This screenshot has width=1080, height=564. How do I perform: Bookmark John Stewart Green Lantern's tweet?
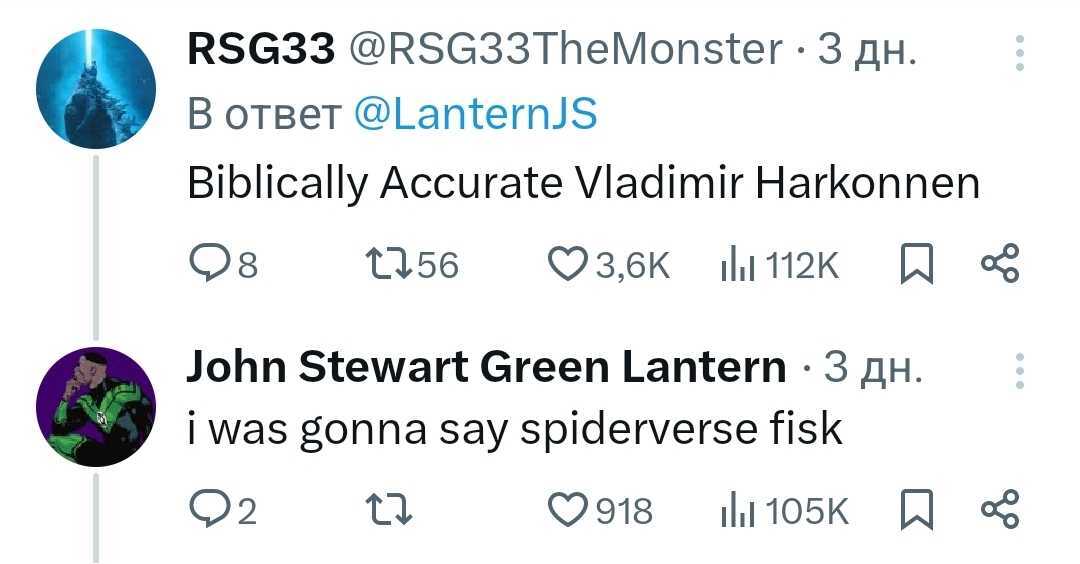(916, 511)
